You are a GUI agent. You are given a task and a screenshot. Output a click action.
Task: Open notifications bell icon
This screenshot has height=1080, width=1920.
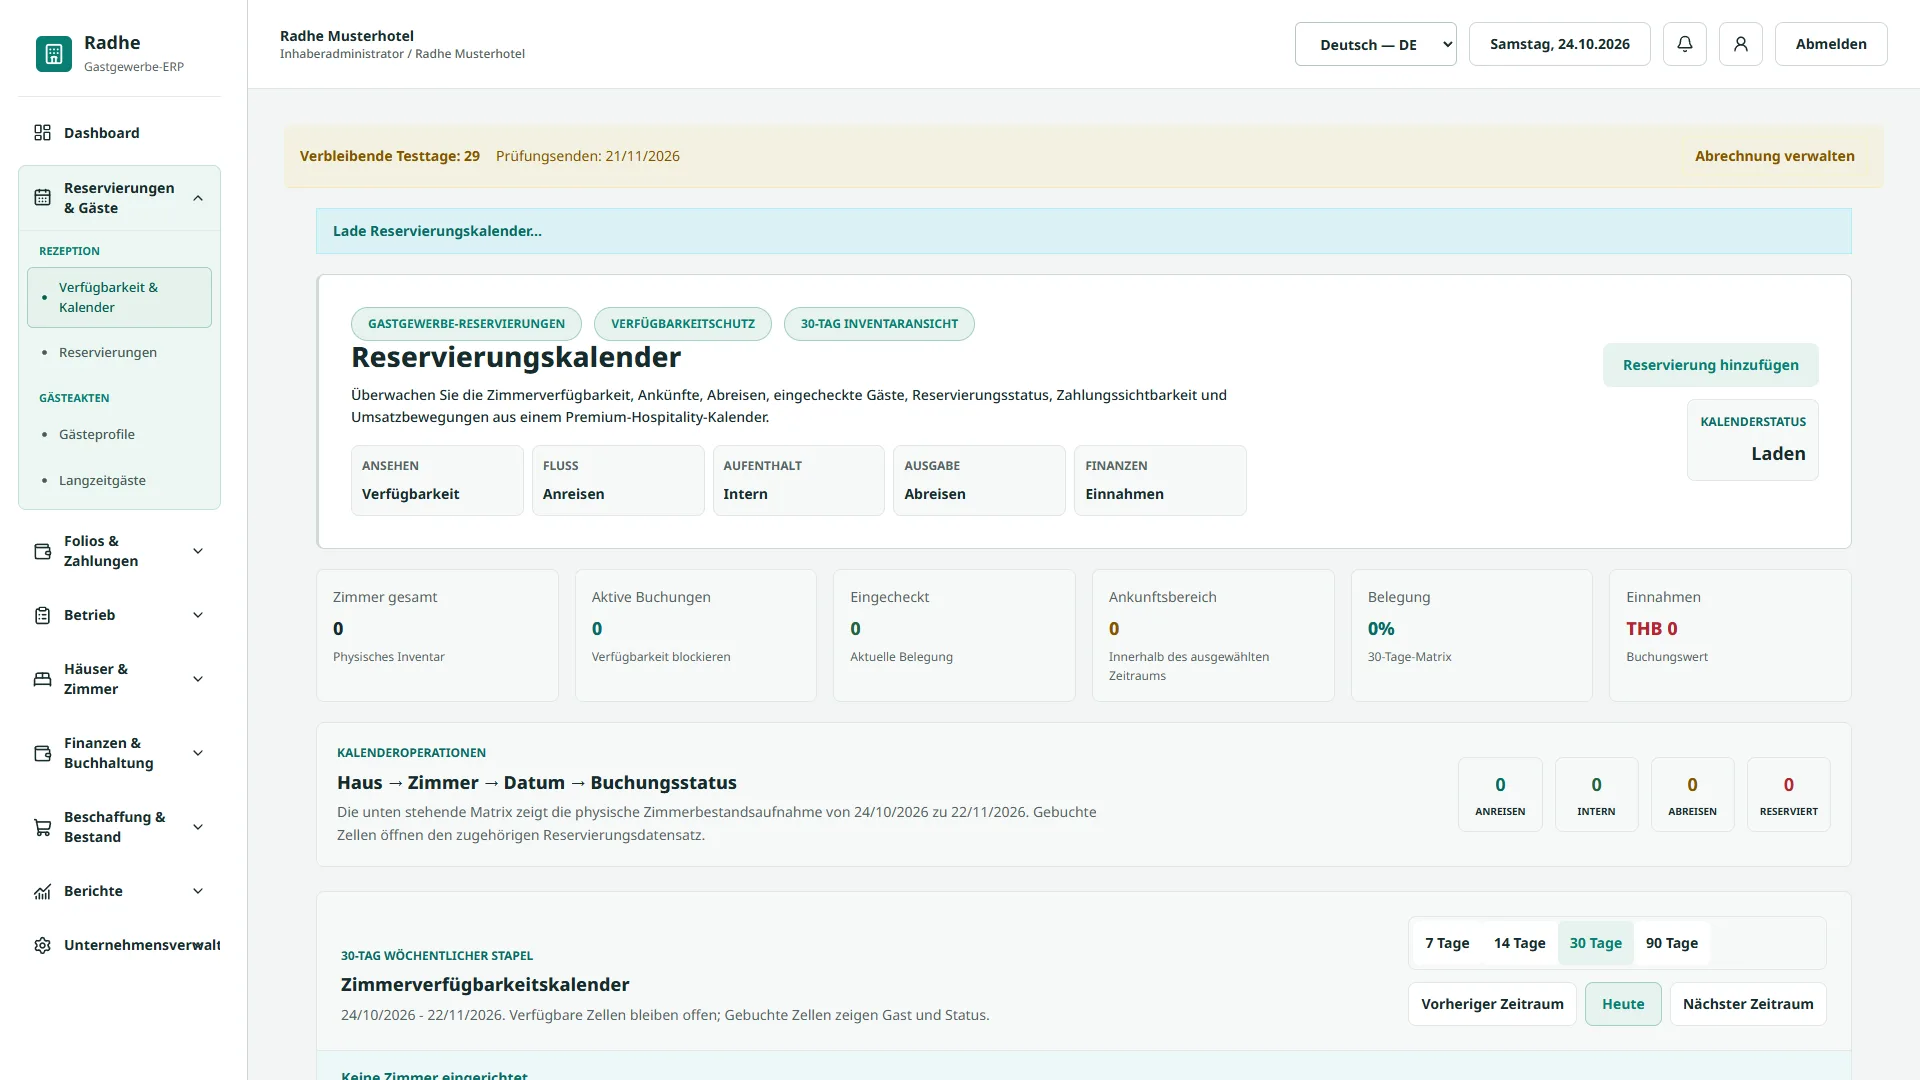[1685, 44]
